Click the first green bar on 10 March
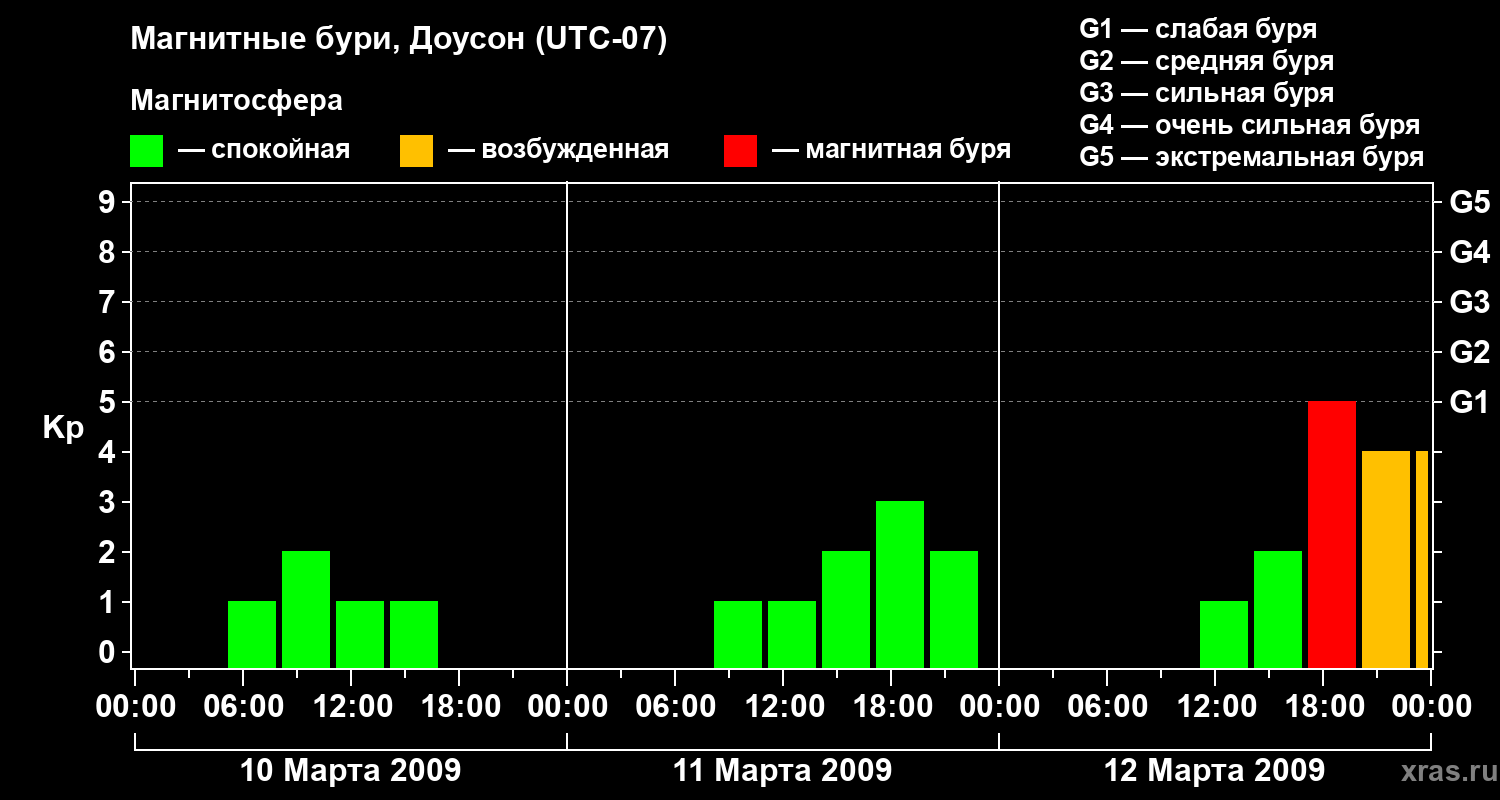1500x800 pixels. [x=252, y=635]
